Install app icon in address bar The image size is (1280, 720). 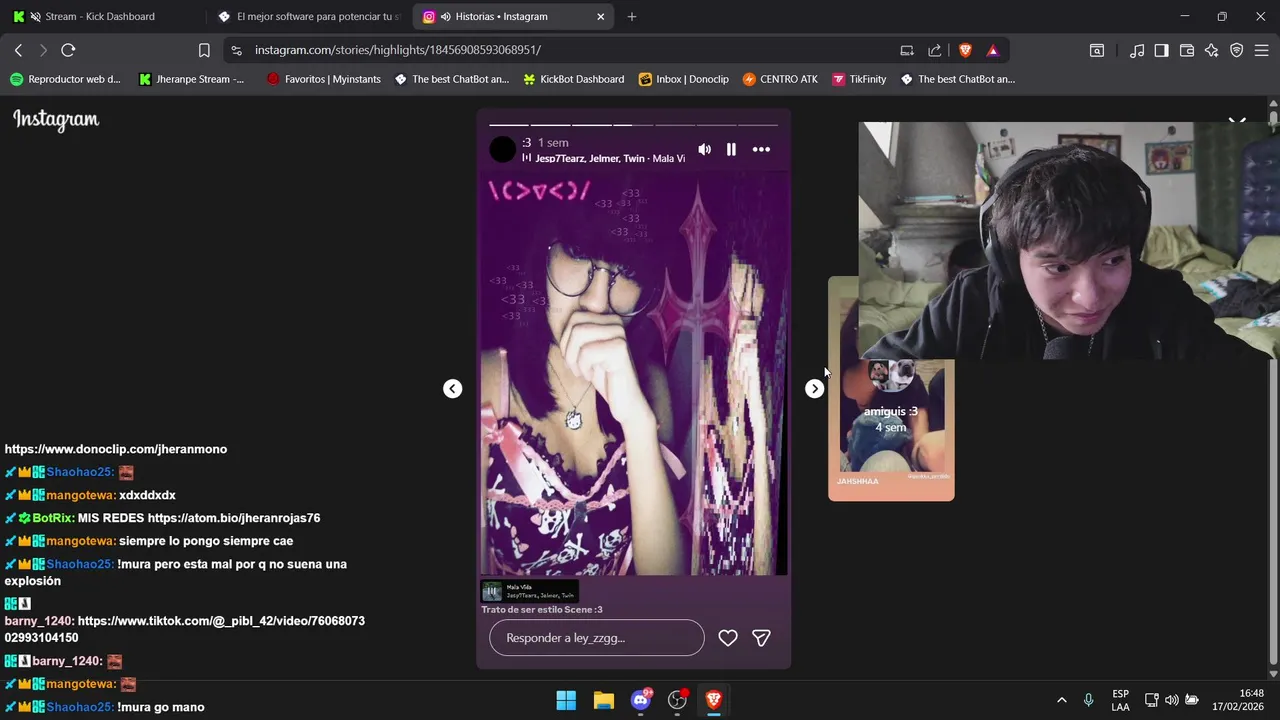(907, 50)
